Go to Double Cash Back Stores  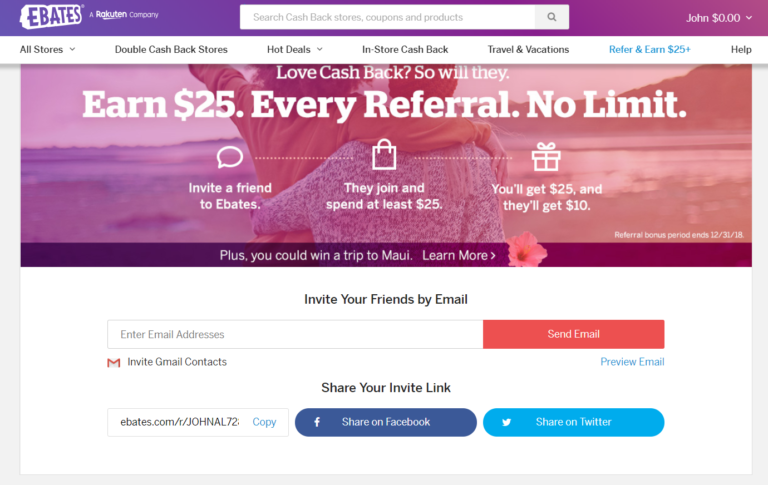coord(171,49)
